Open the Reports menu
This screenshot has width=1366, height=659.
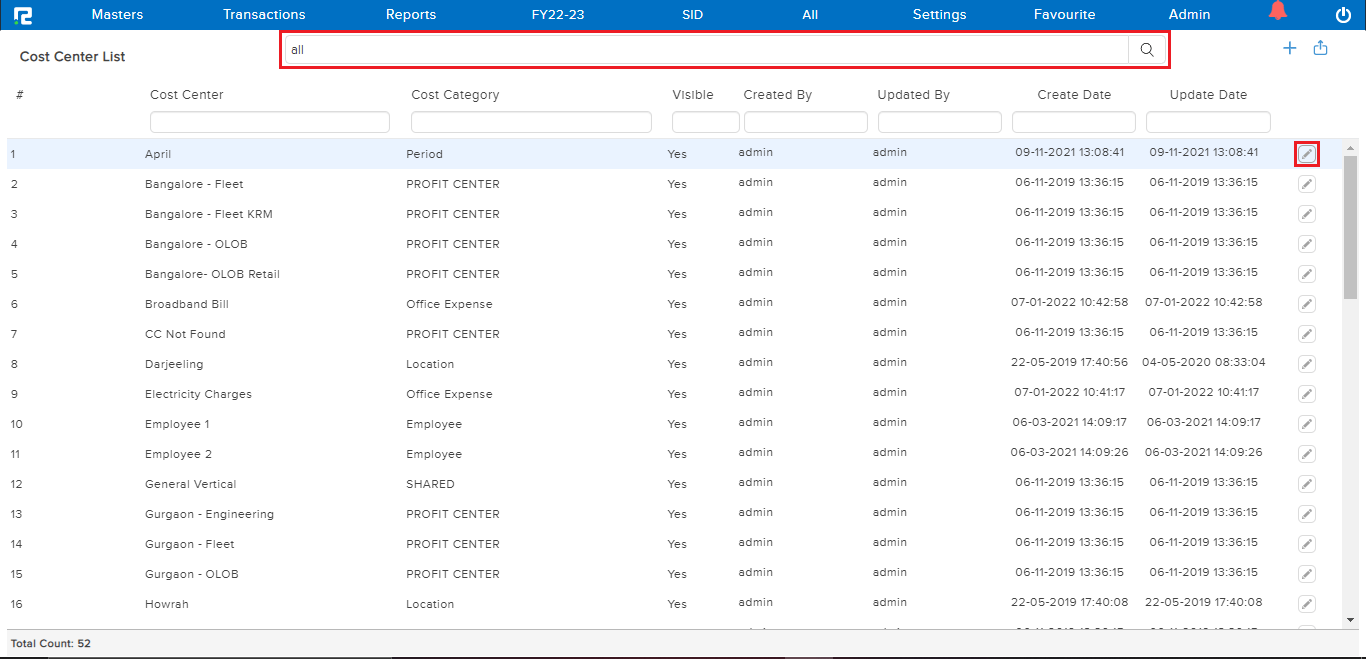tap(411, 14)
